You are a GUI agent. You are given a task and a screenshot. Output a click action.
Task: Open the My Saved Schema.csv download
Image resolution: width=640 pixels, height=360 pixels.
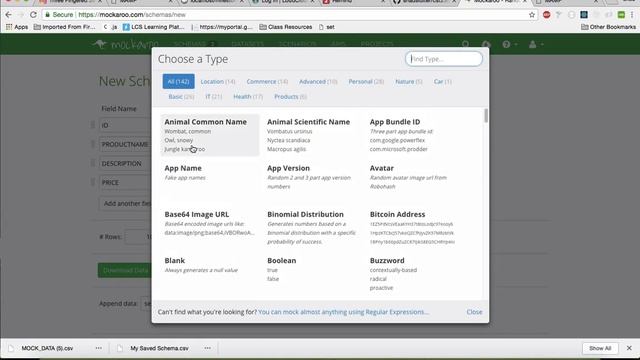click(159, 348)
